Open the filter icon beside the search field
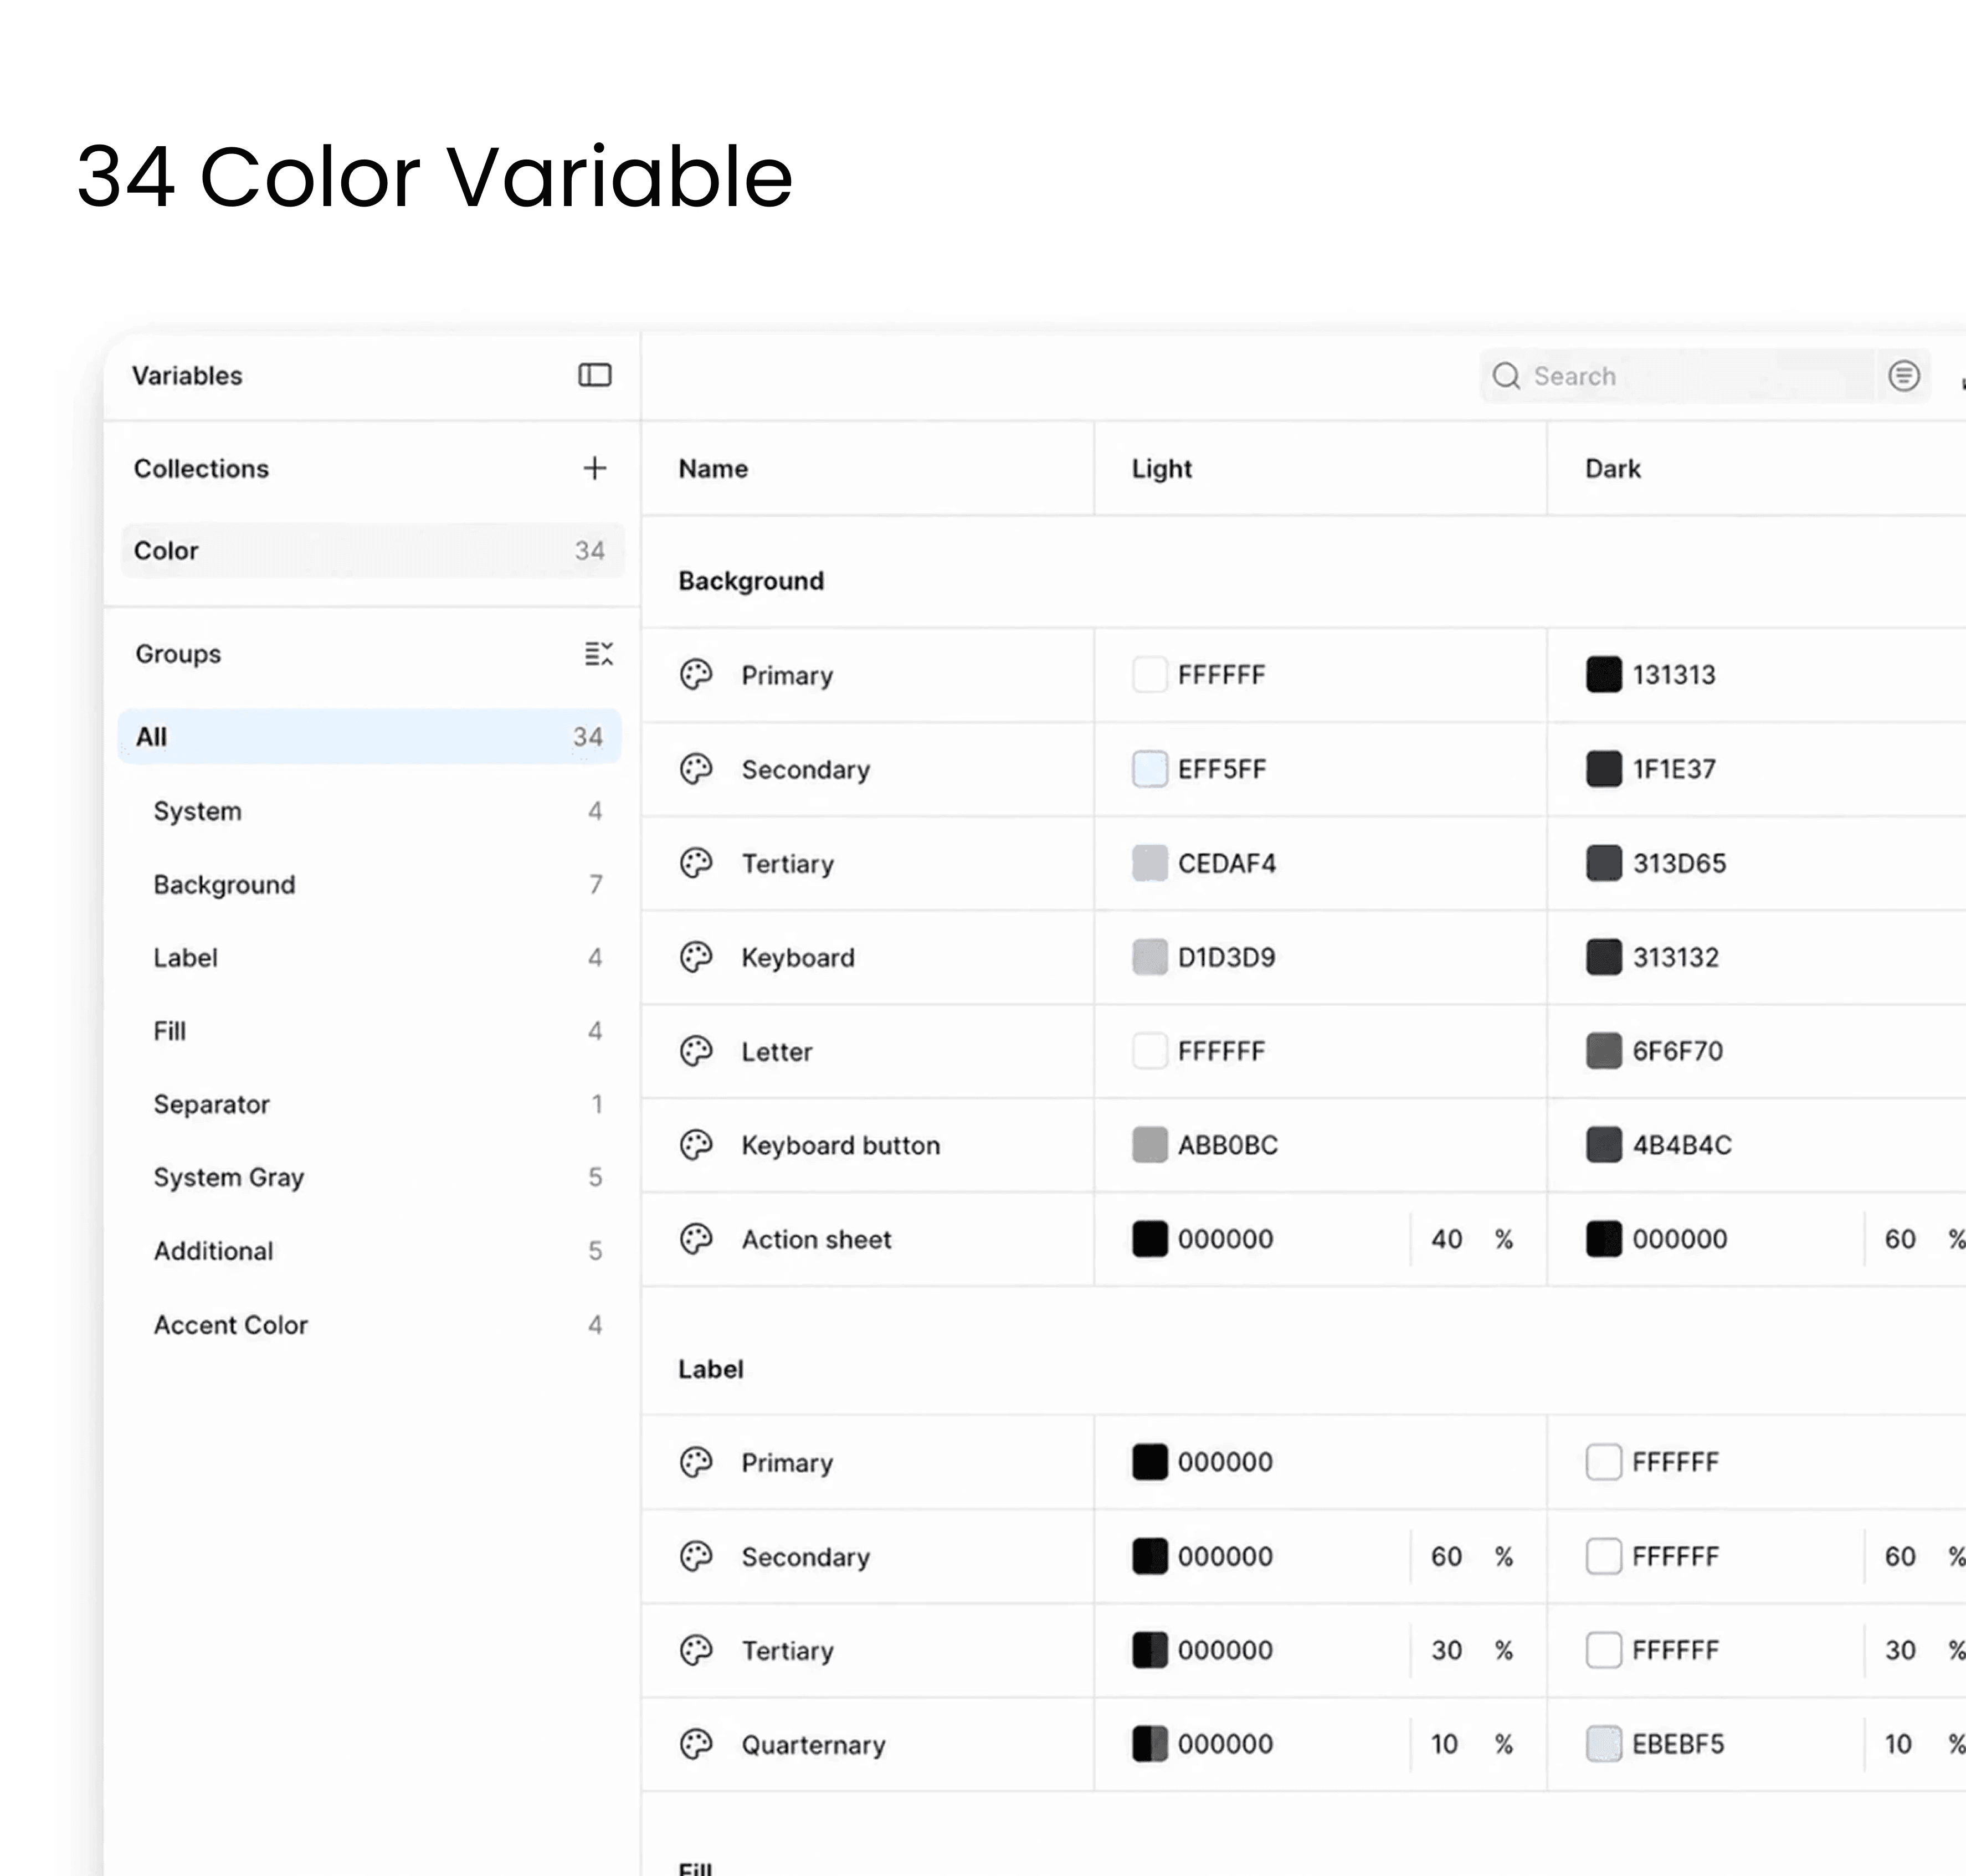The height and width of the screenshot is (1876, 1966). tap(1904, 376)
